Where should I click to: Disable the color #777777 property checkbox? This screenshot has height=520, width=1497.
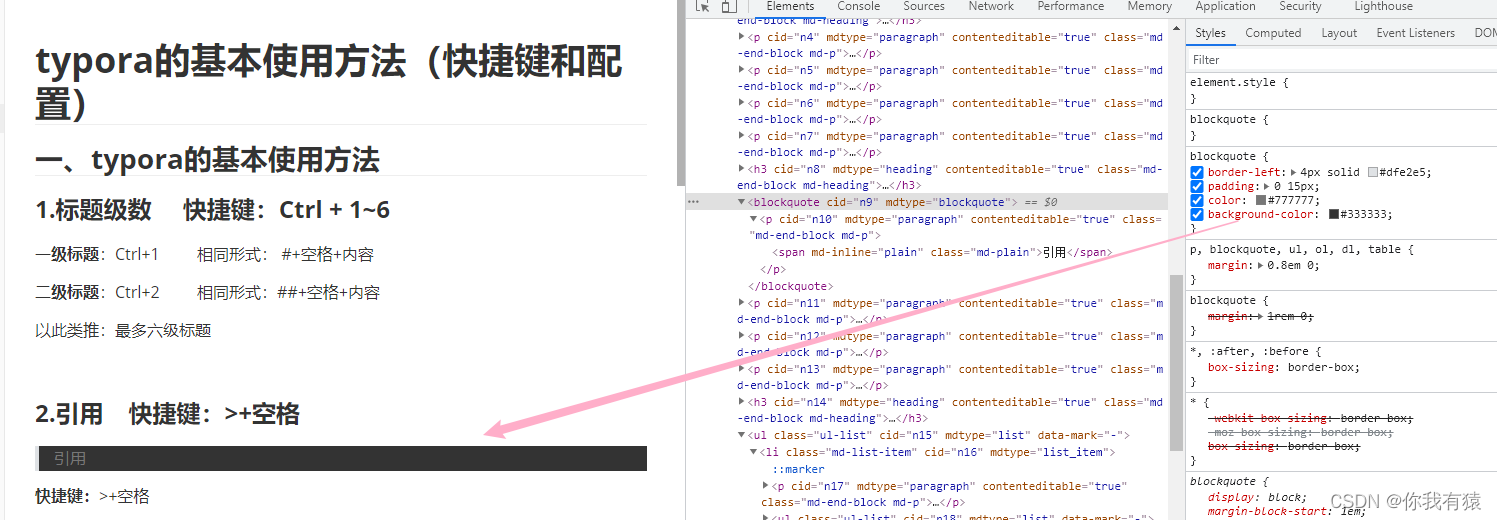pos(1197,200)
